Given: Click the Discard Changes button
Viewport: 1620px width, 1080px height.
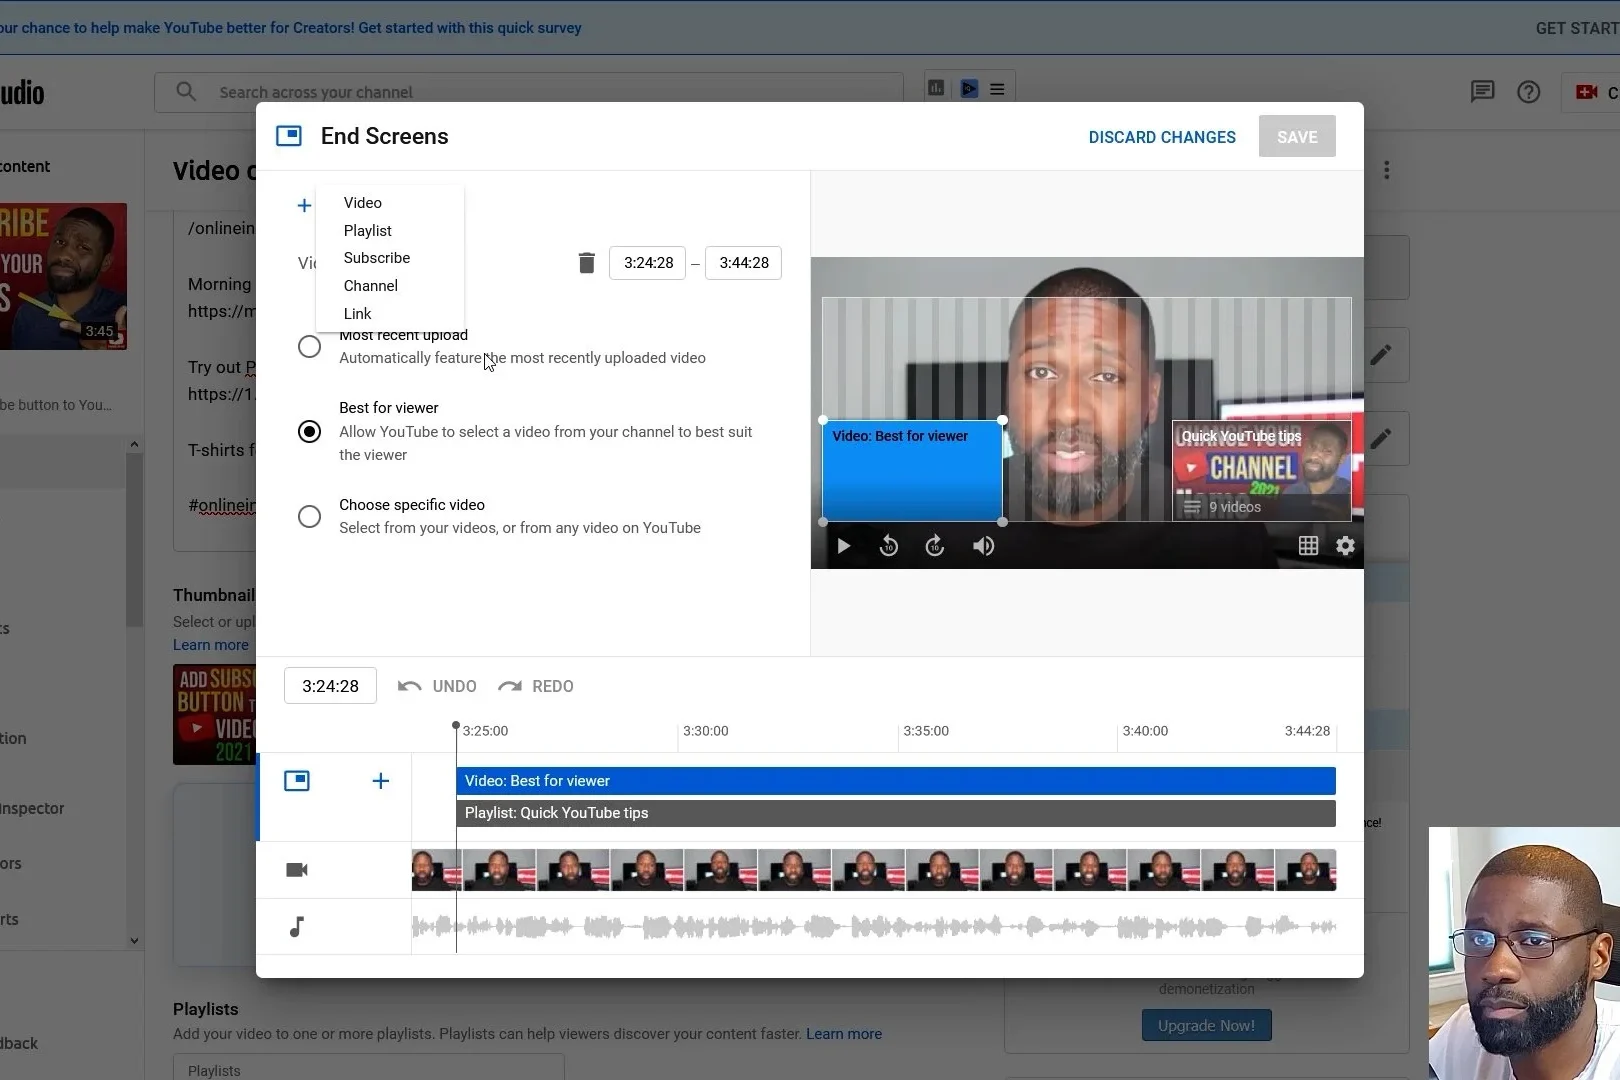Looking at the screenshot, I should tap(1161, 137).
